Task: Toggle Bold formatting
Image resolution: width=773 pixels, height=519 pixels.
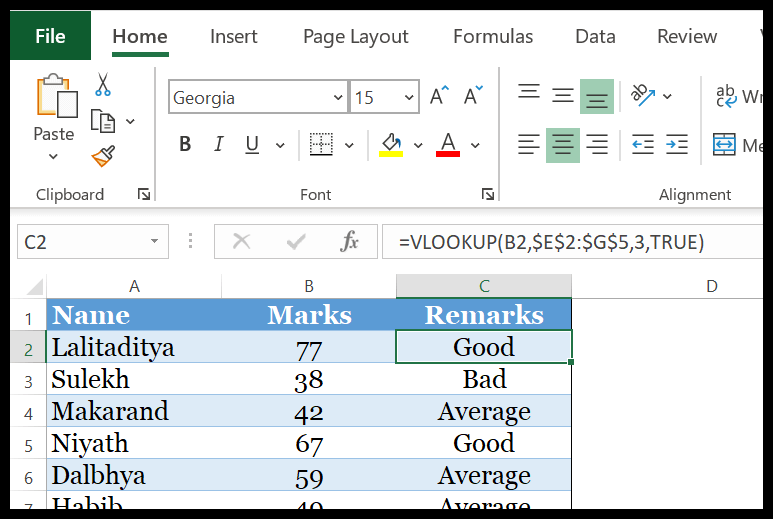Action: pos(185,144)
